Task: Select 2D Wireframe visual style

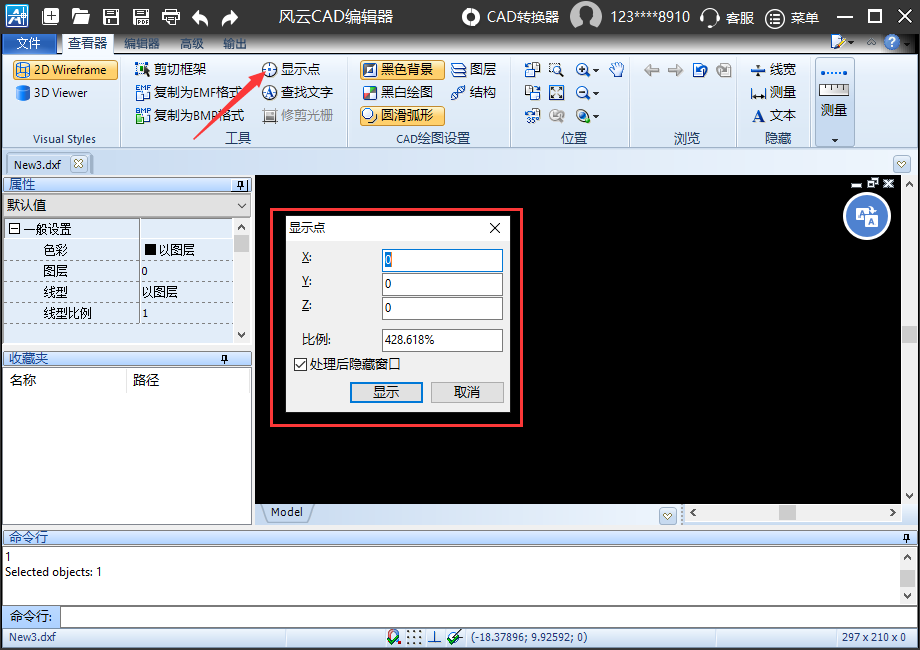Action: (x=65, y=70)
